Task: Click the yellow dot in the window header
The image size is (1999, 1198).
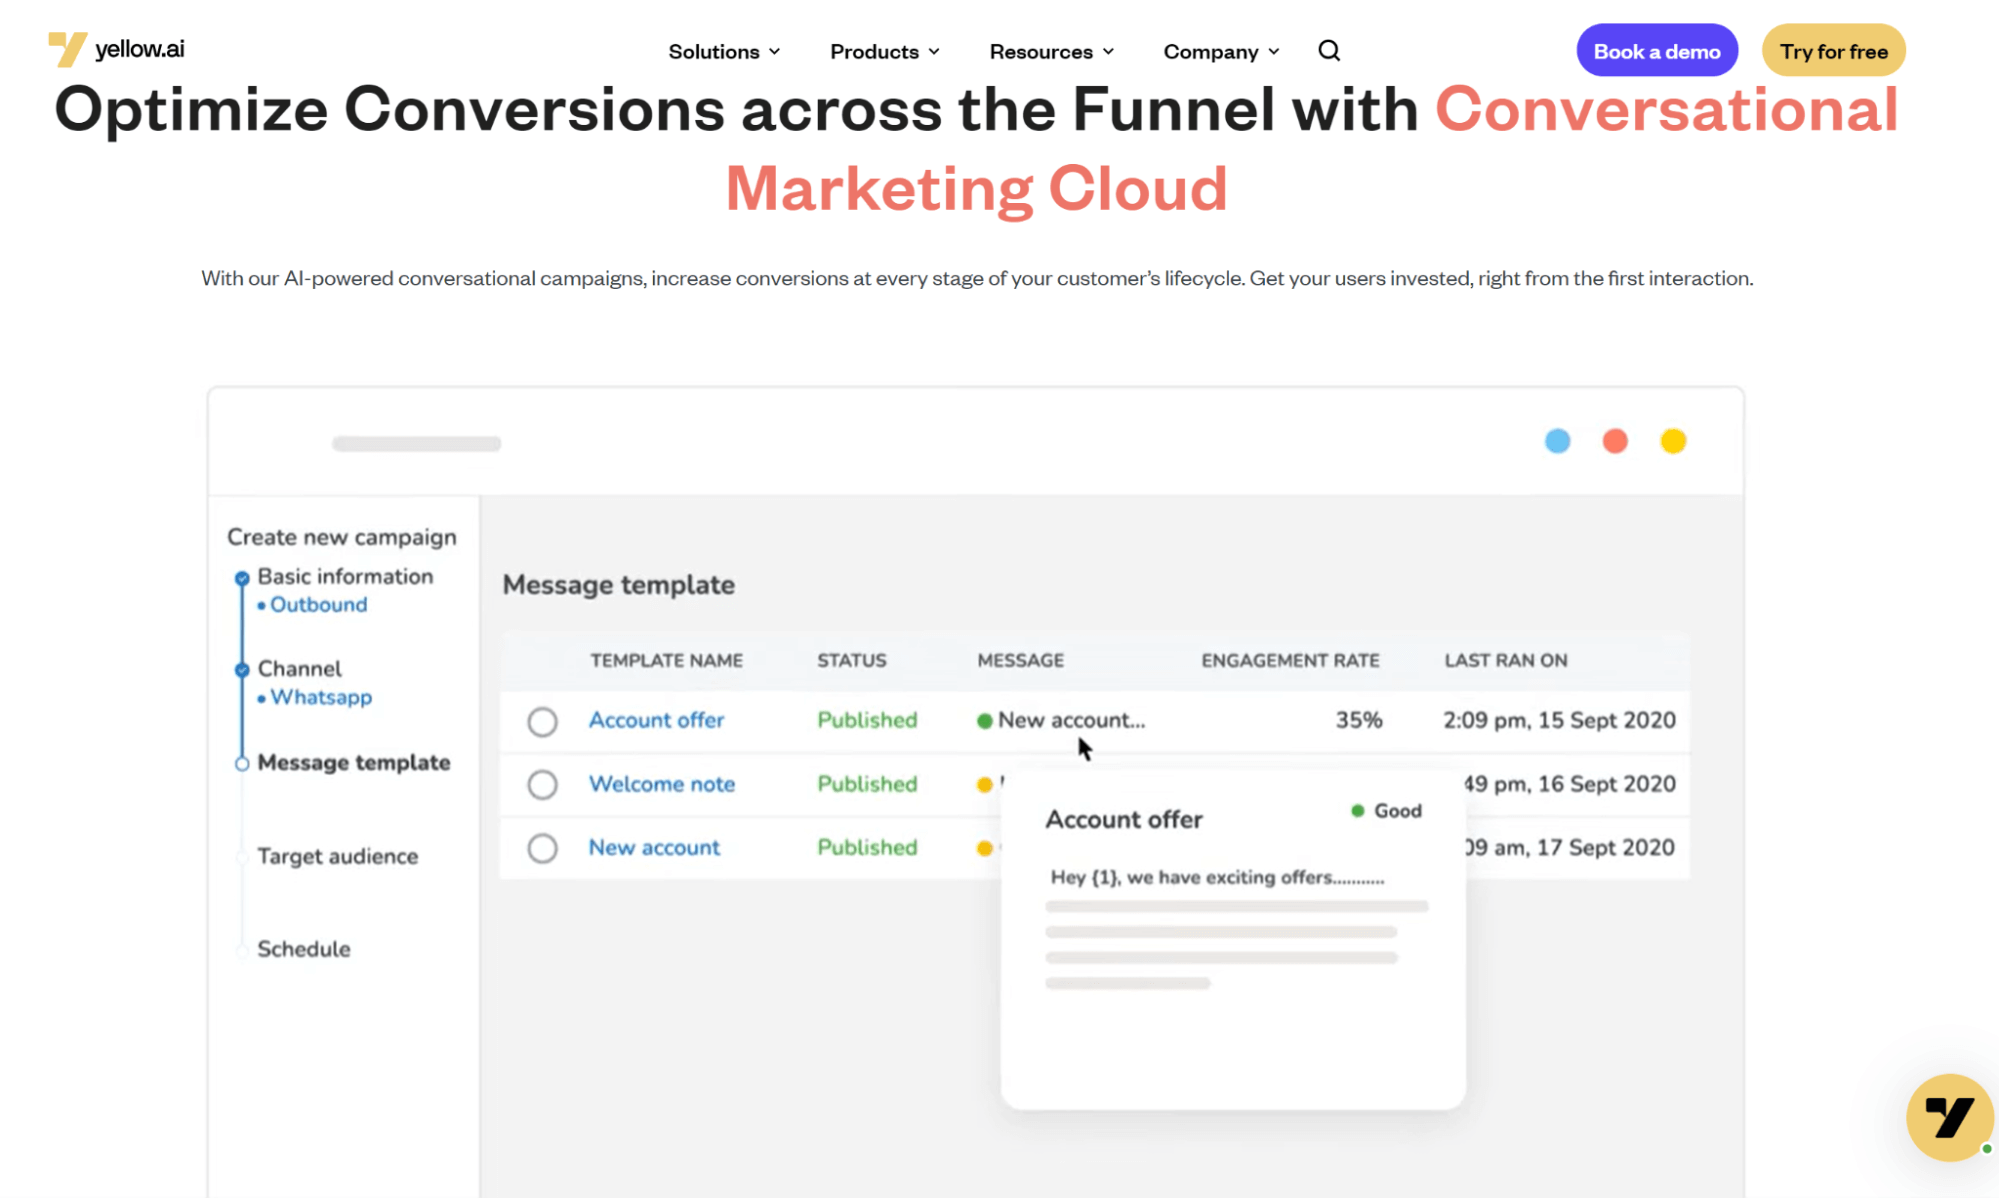Action: click(x=1673, y=441)
